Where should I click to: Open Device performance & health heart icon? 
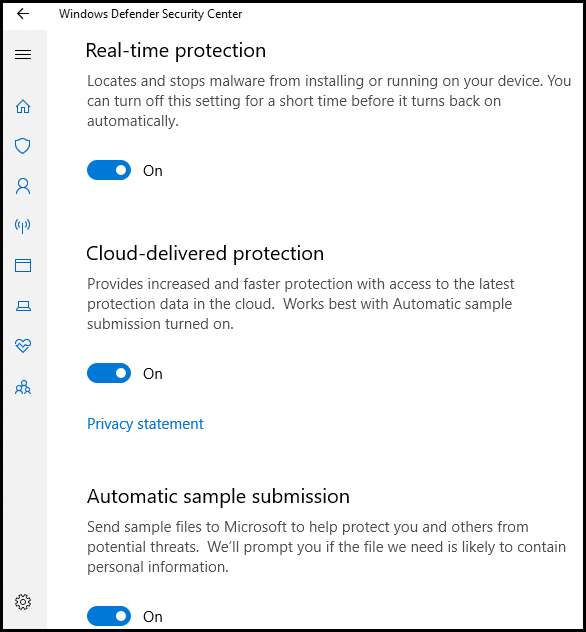click(x=23, y=345)
